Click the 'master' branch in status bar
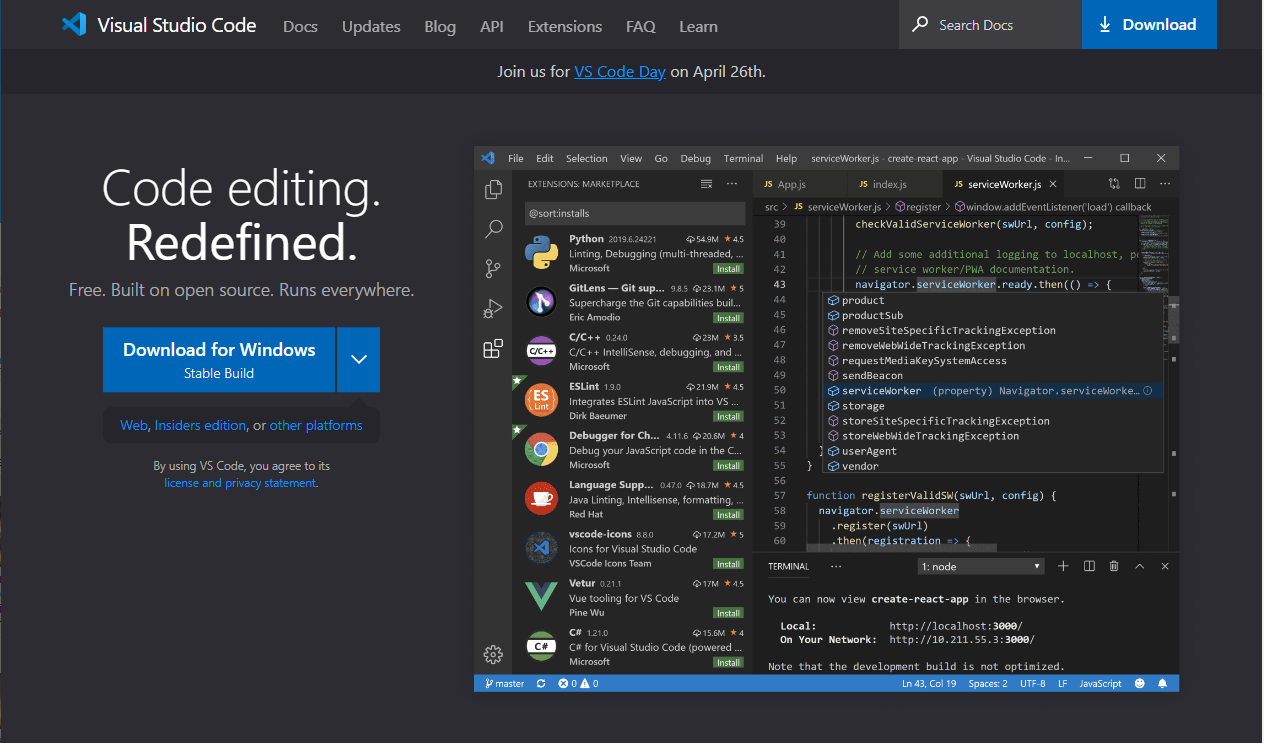Viewport: 1264px width, 743px height. pyautogui.click(x=505, y=684)
